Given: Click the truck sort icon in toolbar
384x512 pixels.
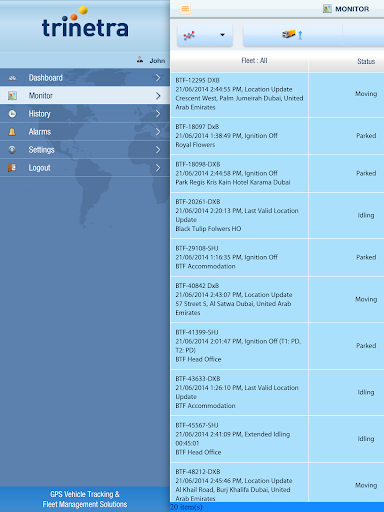Looking at the screenshot, I should tap(293, 35).
